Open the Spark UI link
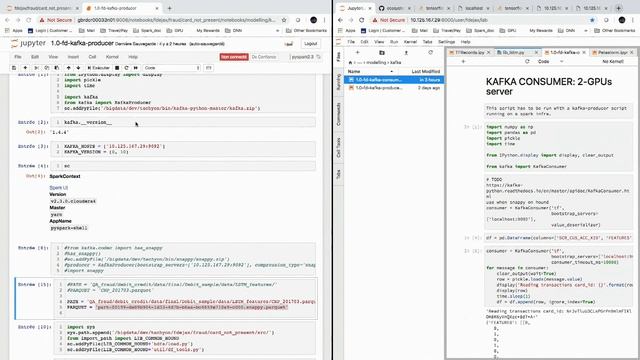 tap(59, 188)
